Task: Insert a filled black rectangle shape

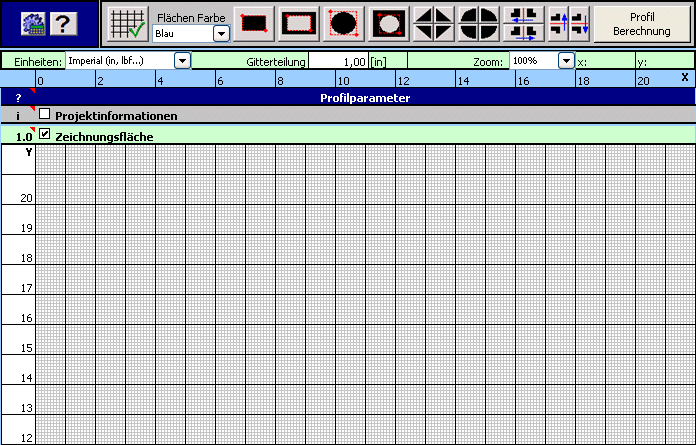Action: tap(254, 24)
